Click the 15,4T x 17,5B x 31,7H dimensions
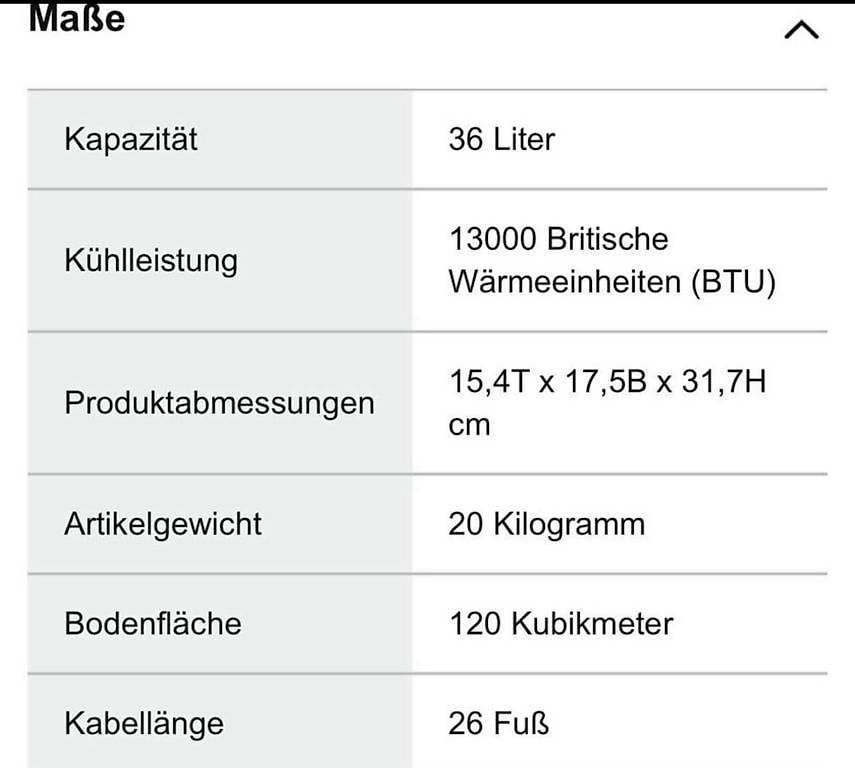Image resolution: width=855 pixels, height=768 pixels. [x=607, y=382]
